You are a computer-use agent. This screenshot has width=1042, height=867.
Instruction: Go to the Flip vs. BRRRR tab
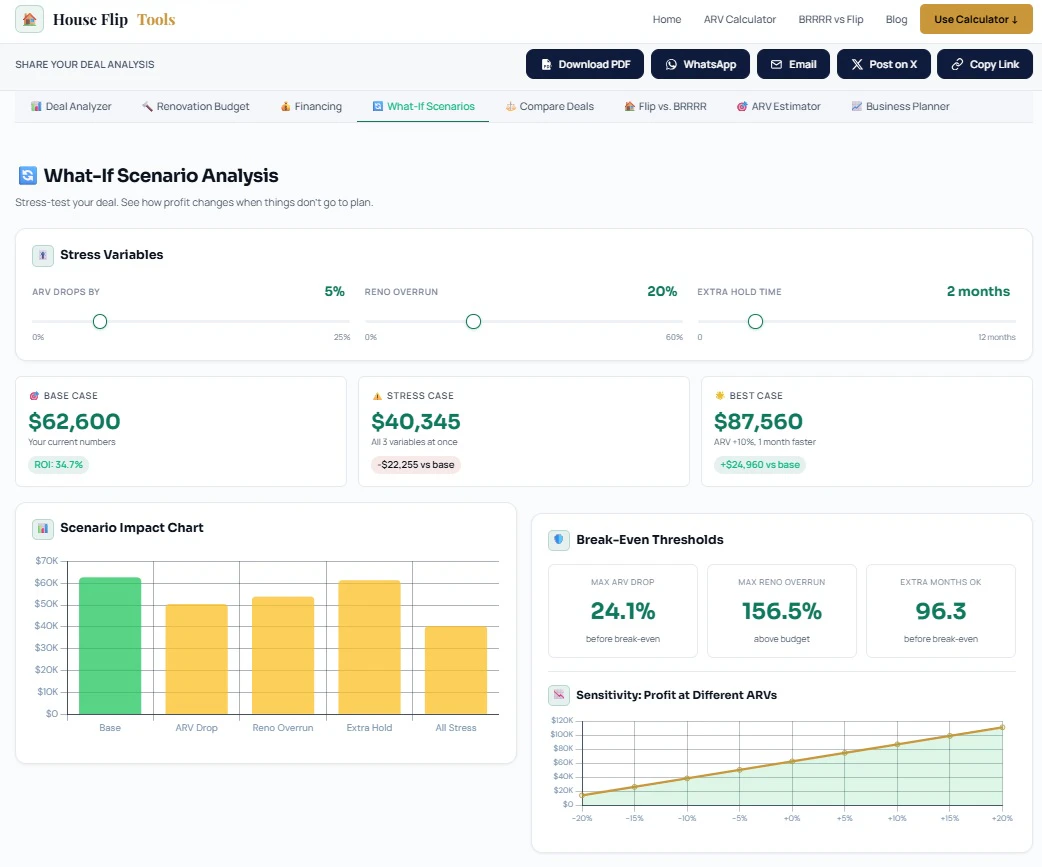(665, 106)
